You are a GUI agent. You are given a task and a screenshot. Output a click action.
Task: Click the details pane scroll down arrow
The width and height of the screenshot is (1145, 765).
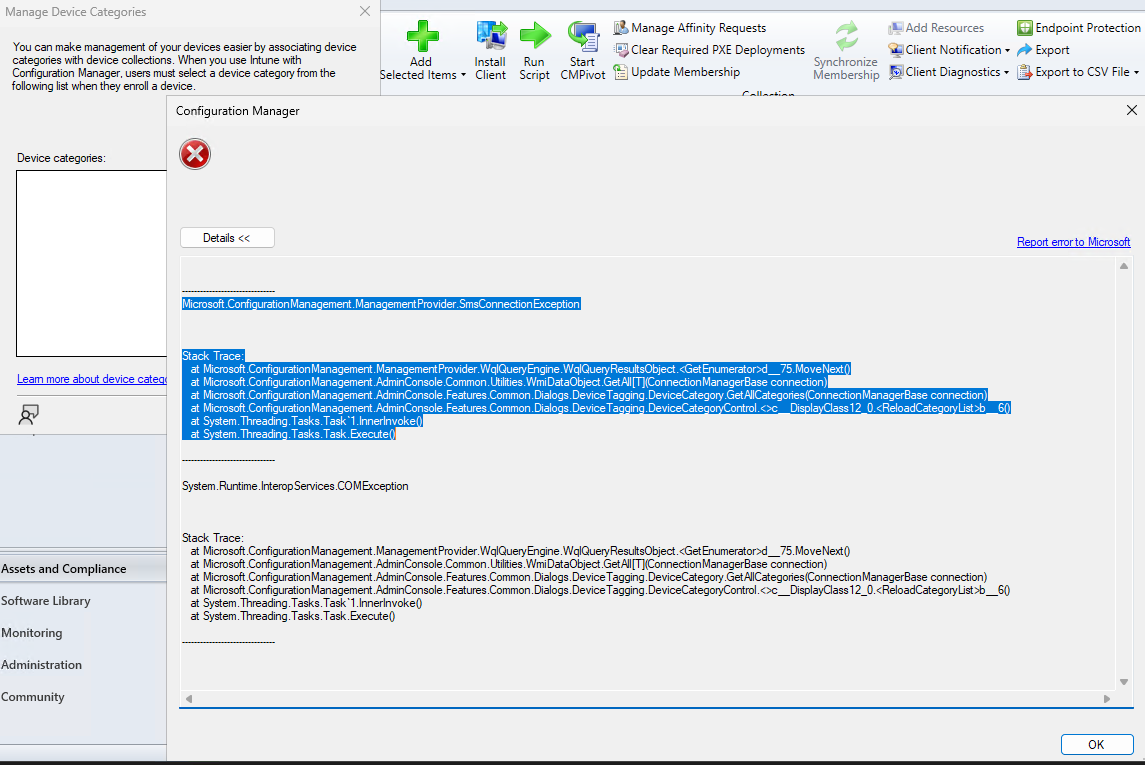(x=1124, y=682)
